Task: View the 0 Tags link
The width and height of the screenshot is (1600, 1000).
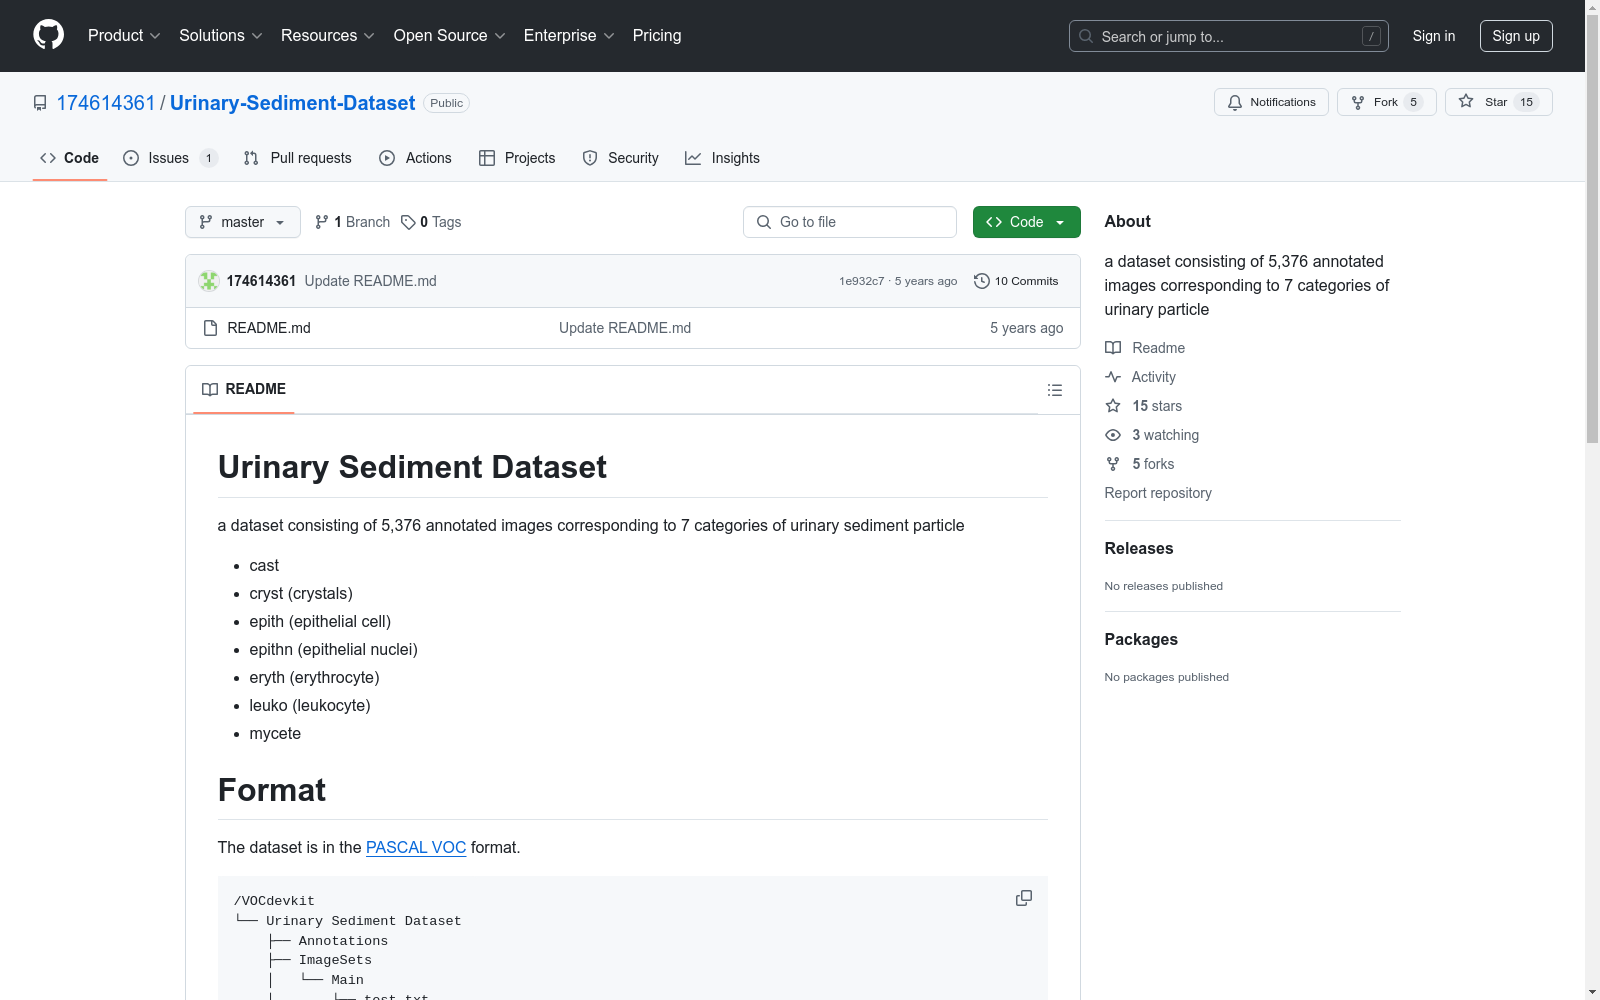Action: (x=431, y=222)
